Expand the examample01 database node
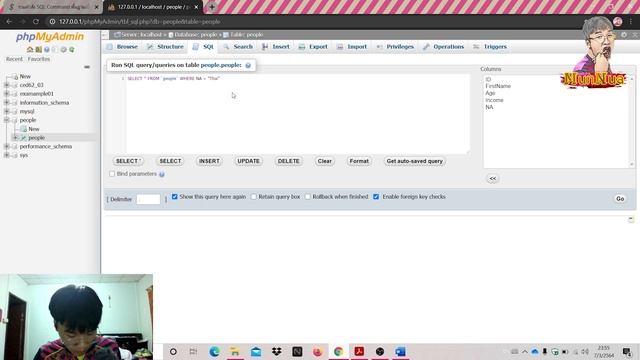Viewport: 640px width, 360px height. [7, 94]
